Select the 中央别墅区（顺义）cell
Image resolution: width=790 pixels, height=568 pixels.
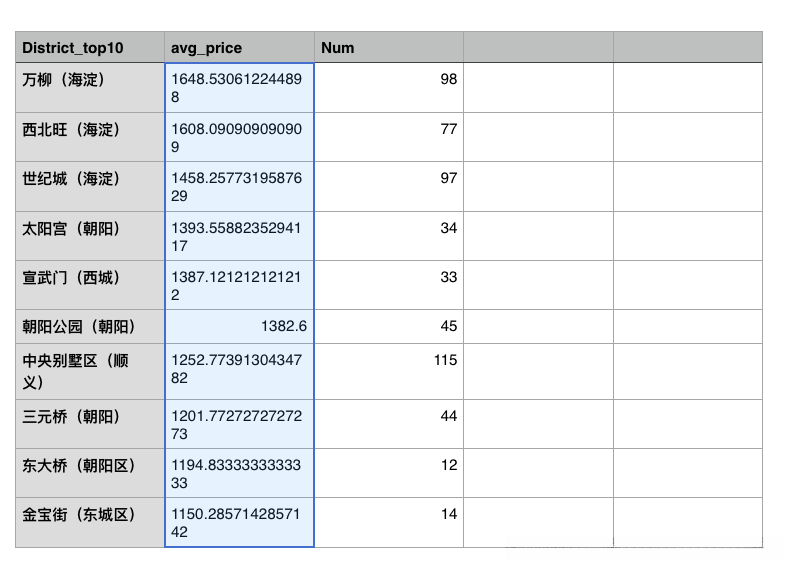90,371
